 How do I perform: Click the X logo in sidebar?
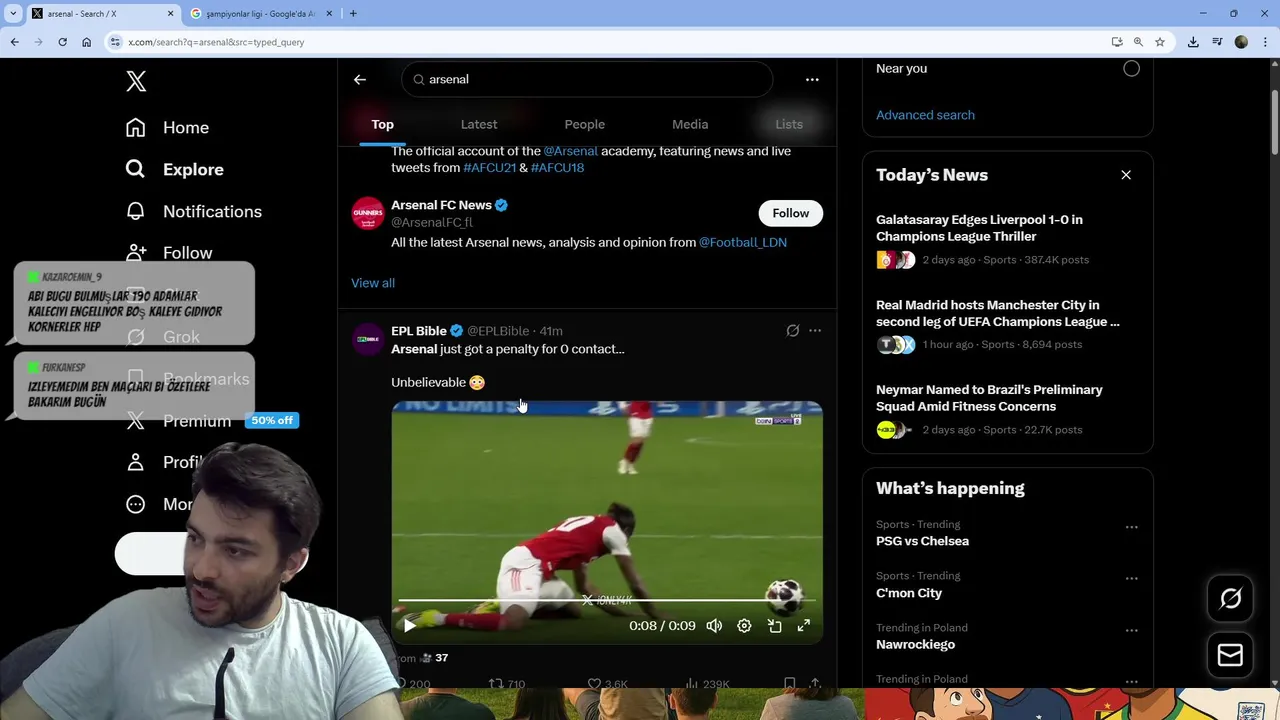[136, 81]
